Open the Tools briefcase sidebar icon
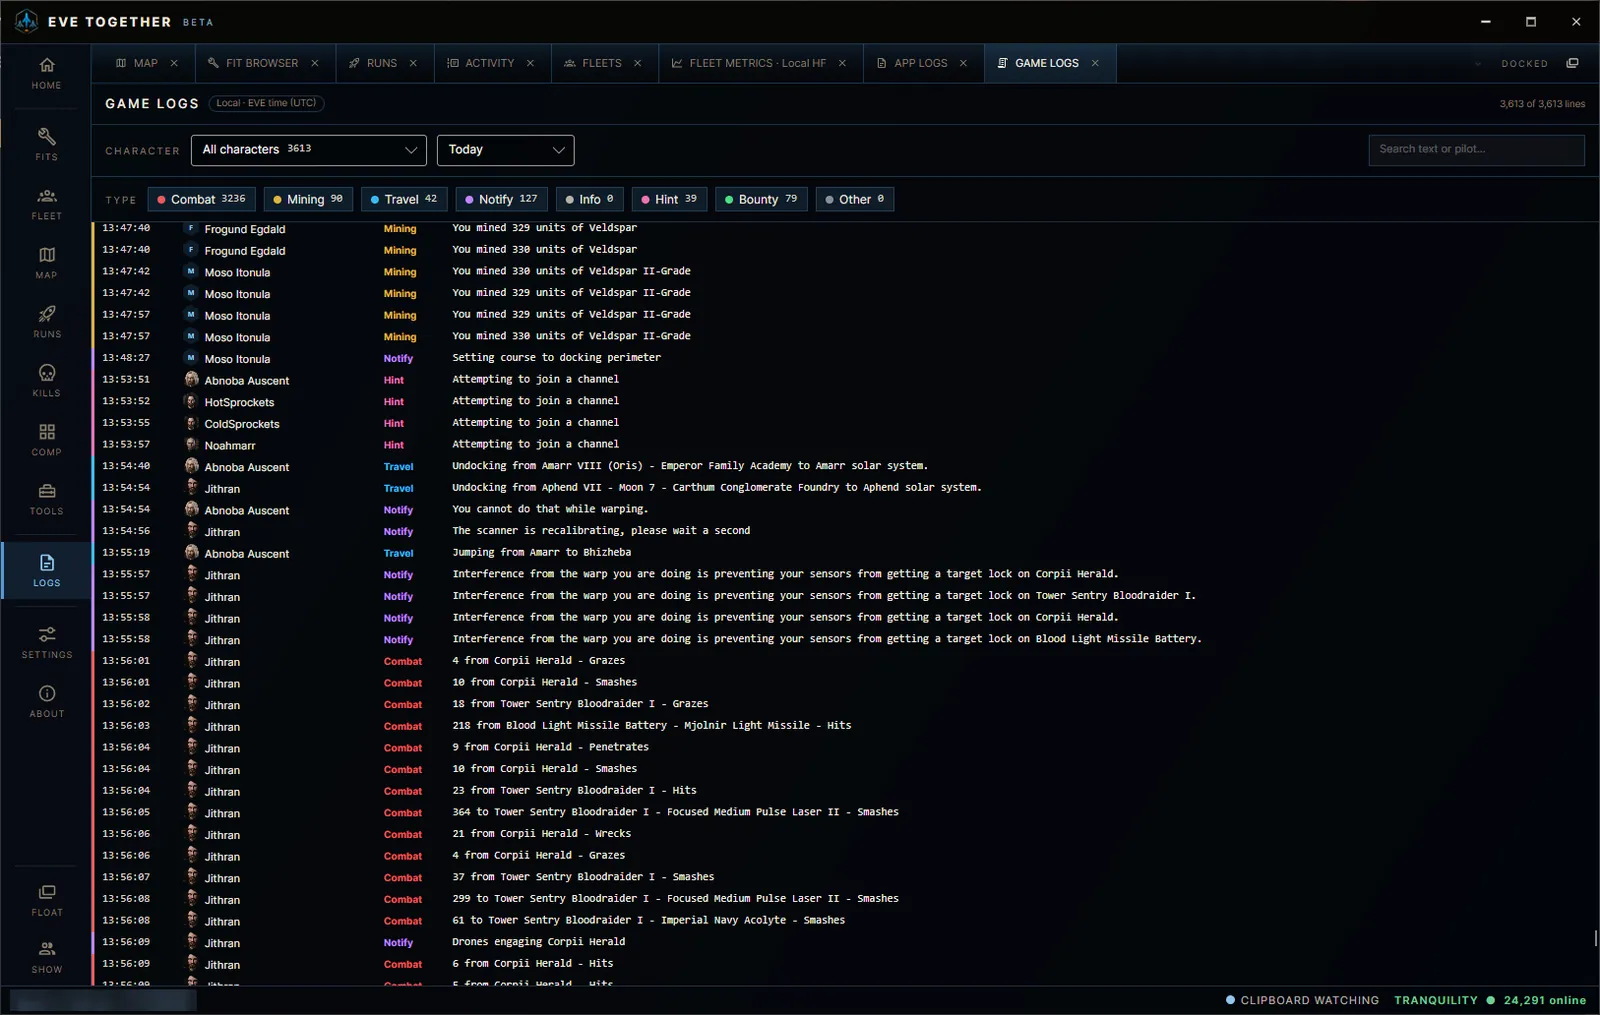The width and height of the screenshot is (1600, 1015). pyautogui.click(x=46, y=499)
